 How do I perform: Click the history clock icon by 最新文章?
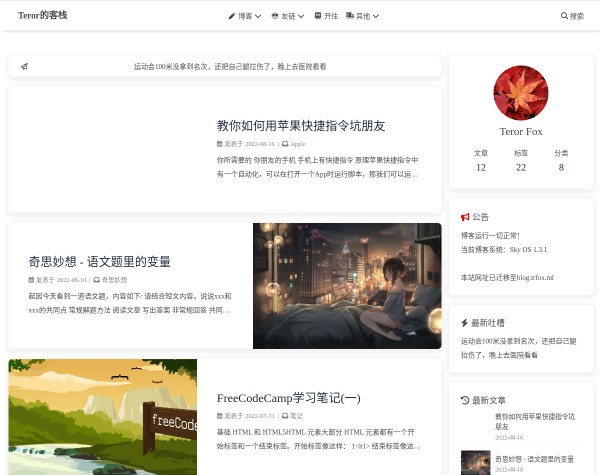point(465,400)
